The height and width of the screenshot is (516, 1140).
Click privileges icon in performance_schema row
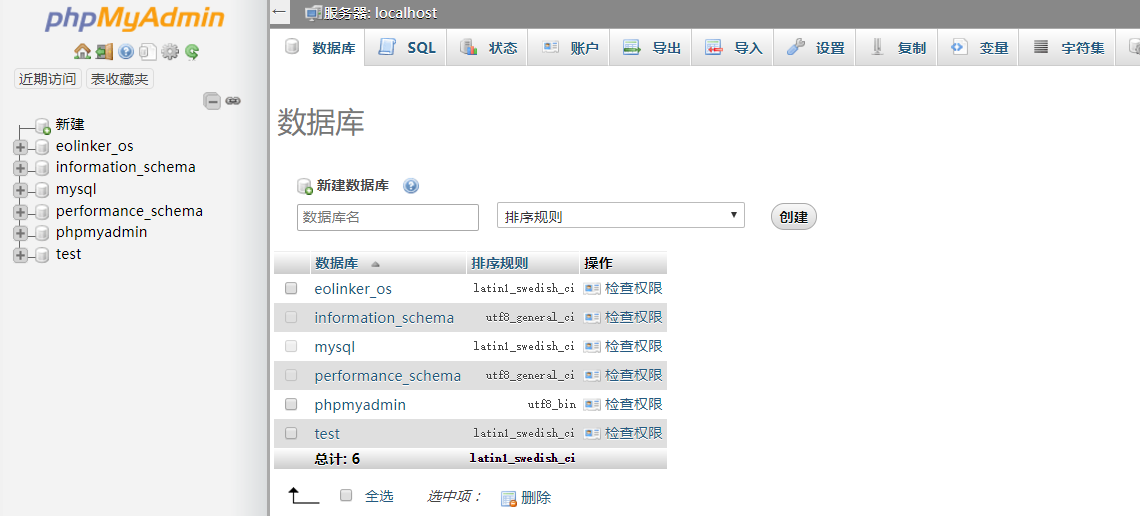click(592, 375)
